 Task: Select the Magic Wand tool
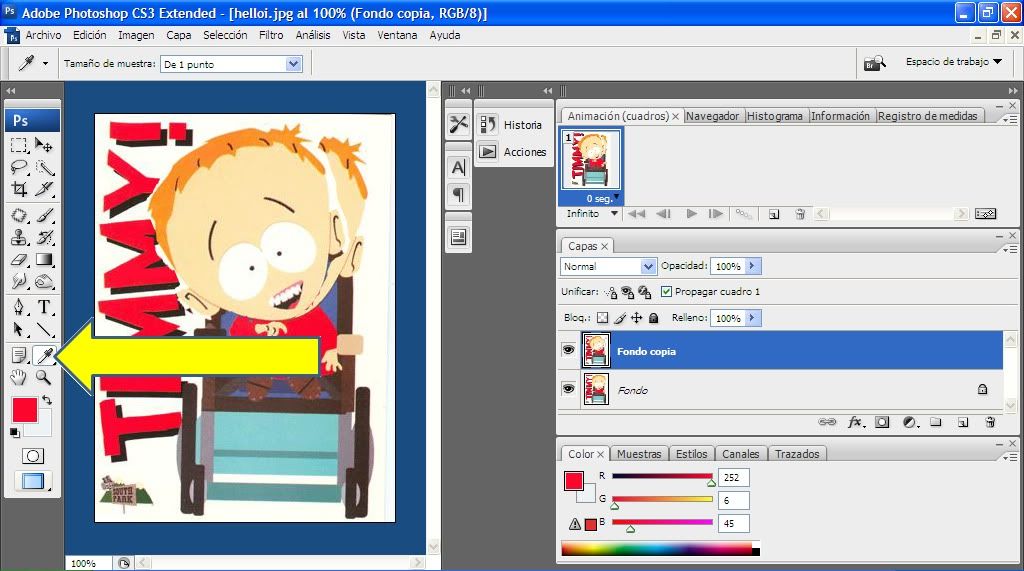coord(44,167)
